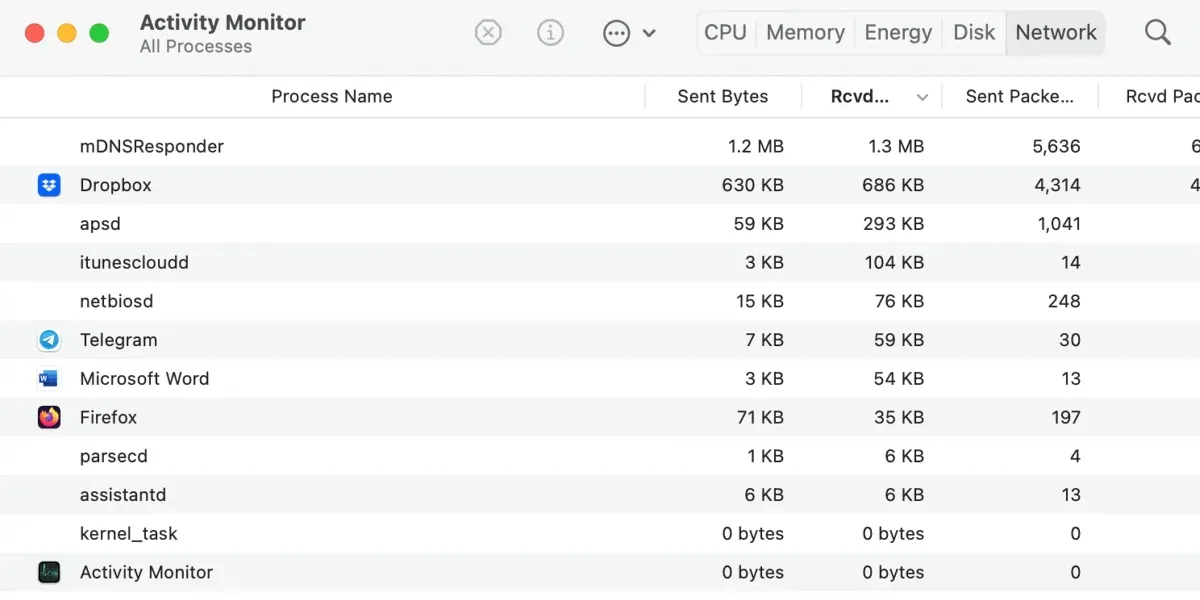Open process info with the (i) icon
Viewport: 1200px width, 600px height.
pos(551,32)
